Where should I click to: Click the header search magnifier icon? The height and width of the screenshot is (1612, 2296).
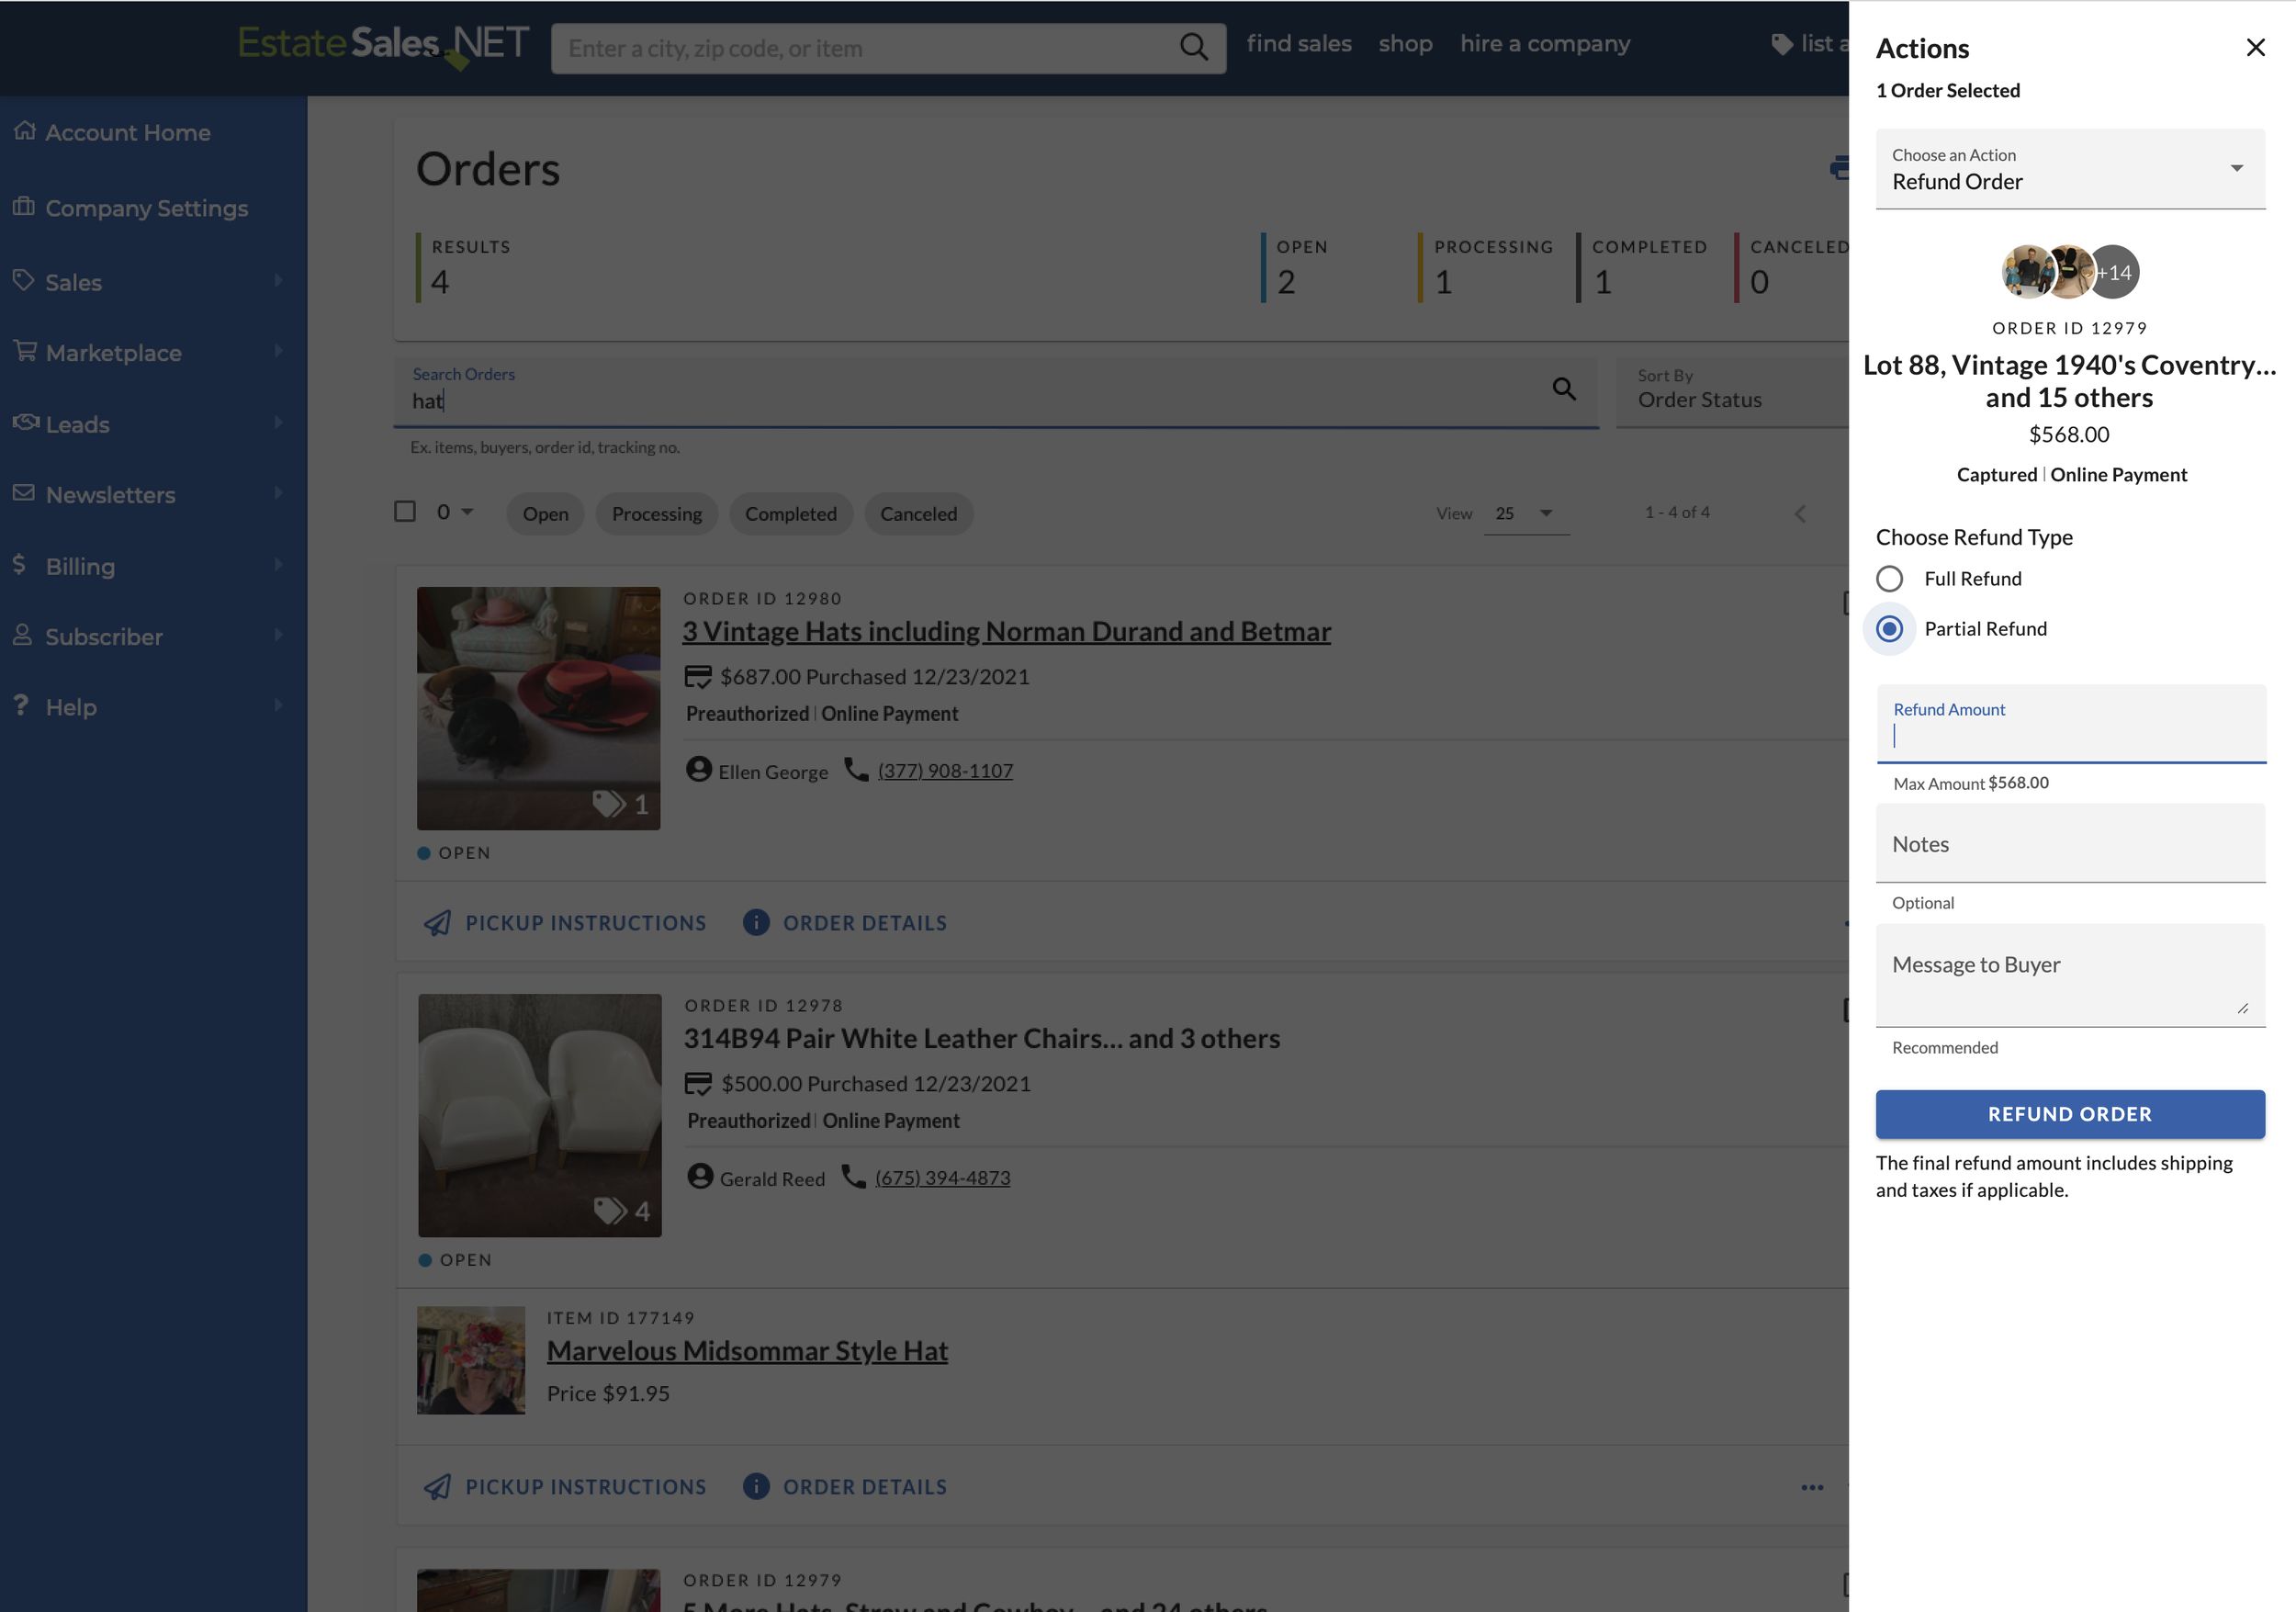point(1193,47)
